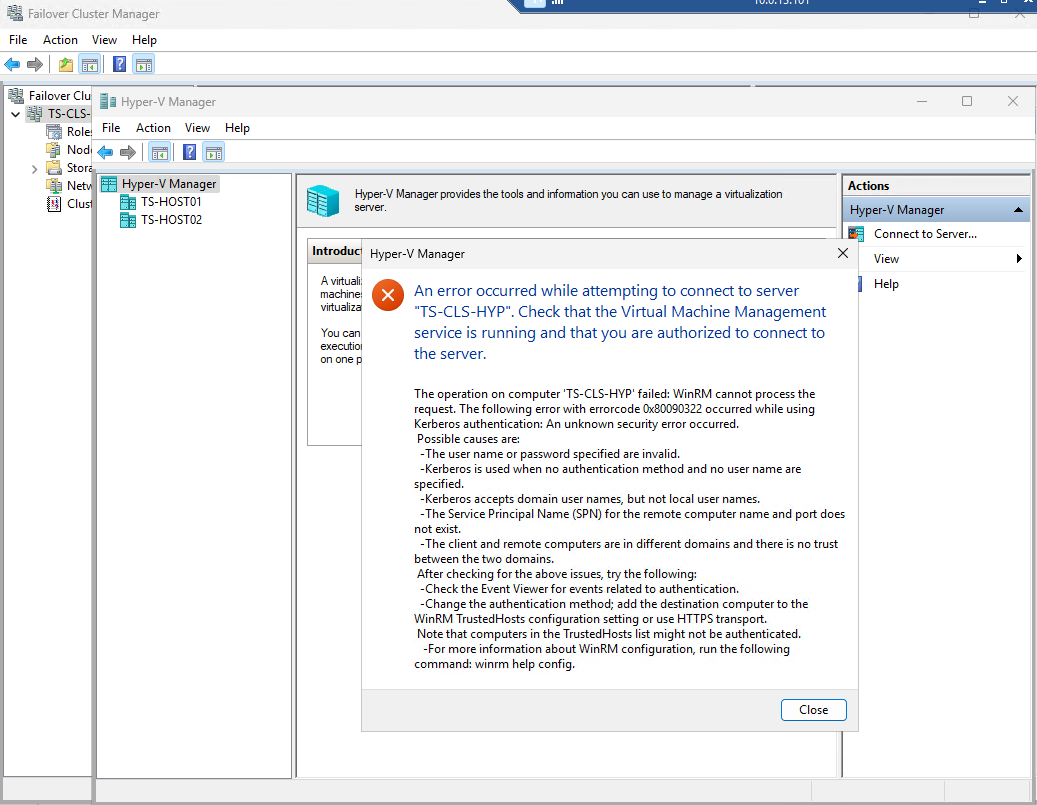Viewport: 1037px width, 805px height.
Task: Open View menu in Hyper-V Manager window
Action: [197, 128]
